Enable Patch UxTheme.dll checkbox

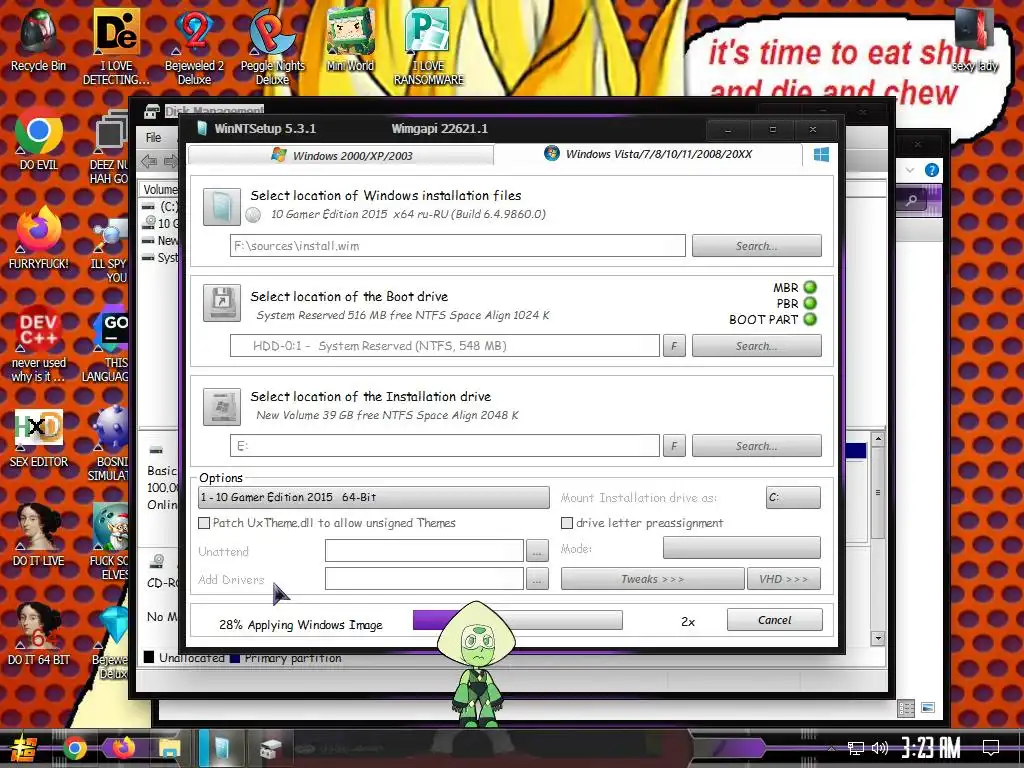click(x=204, y=523)
